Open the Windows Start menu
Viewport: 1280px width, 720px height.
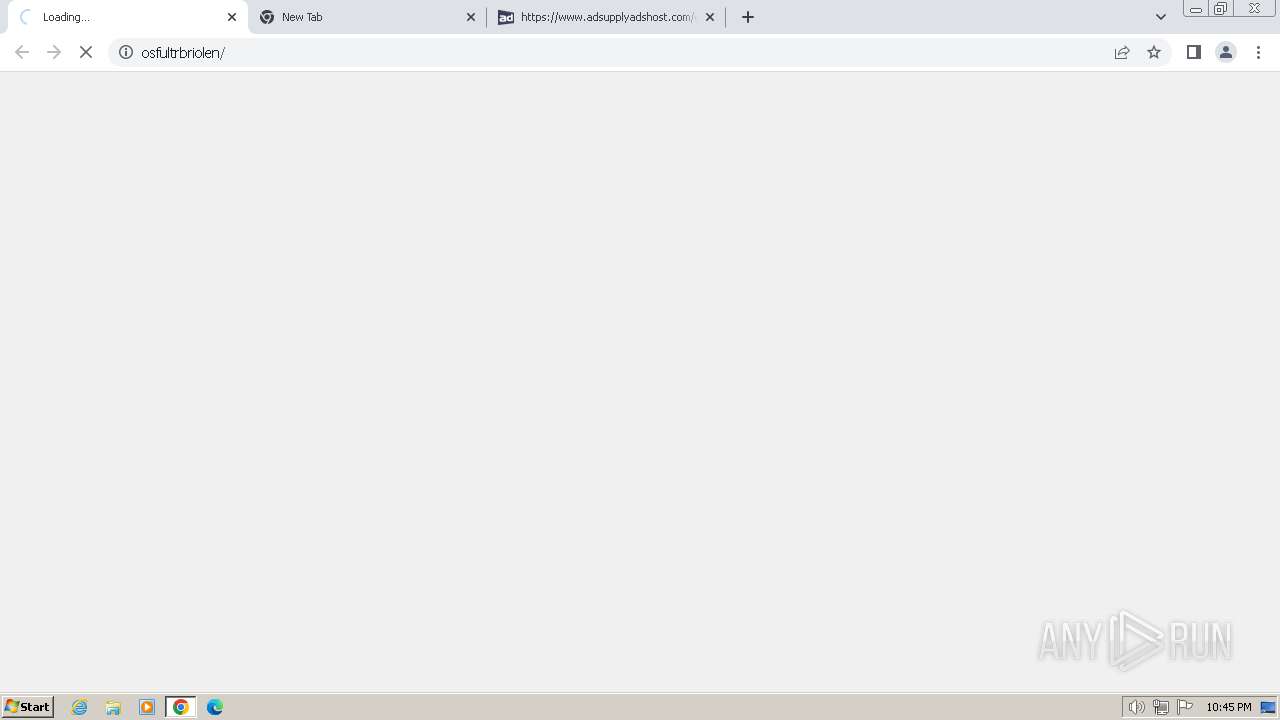pos(27,707)
